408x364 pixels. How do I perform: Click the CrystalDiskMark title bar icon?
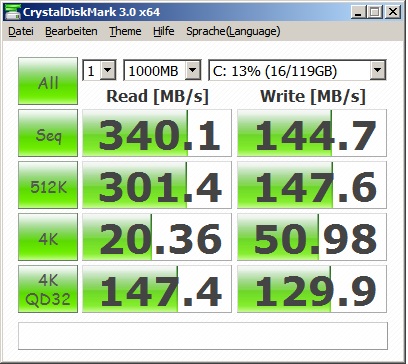(x=12, y=12)
